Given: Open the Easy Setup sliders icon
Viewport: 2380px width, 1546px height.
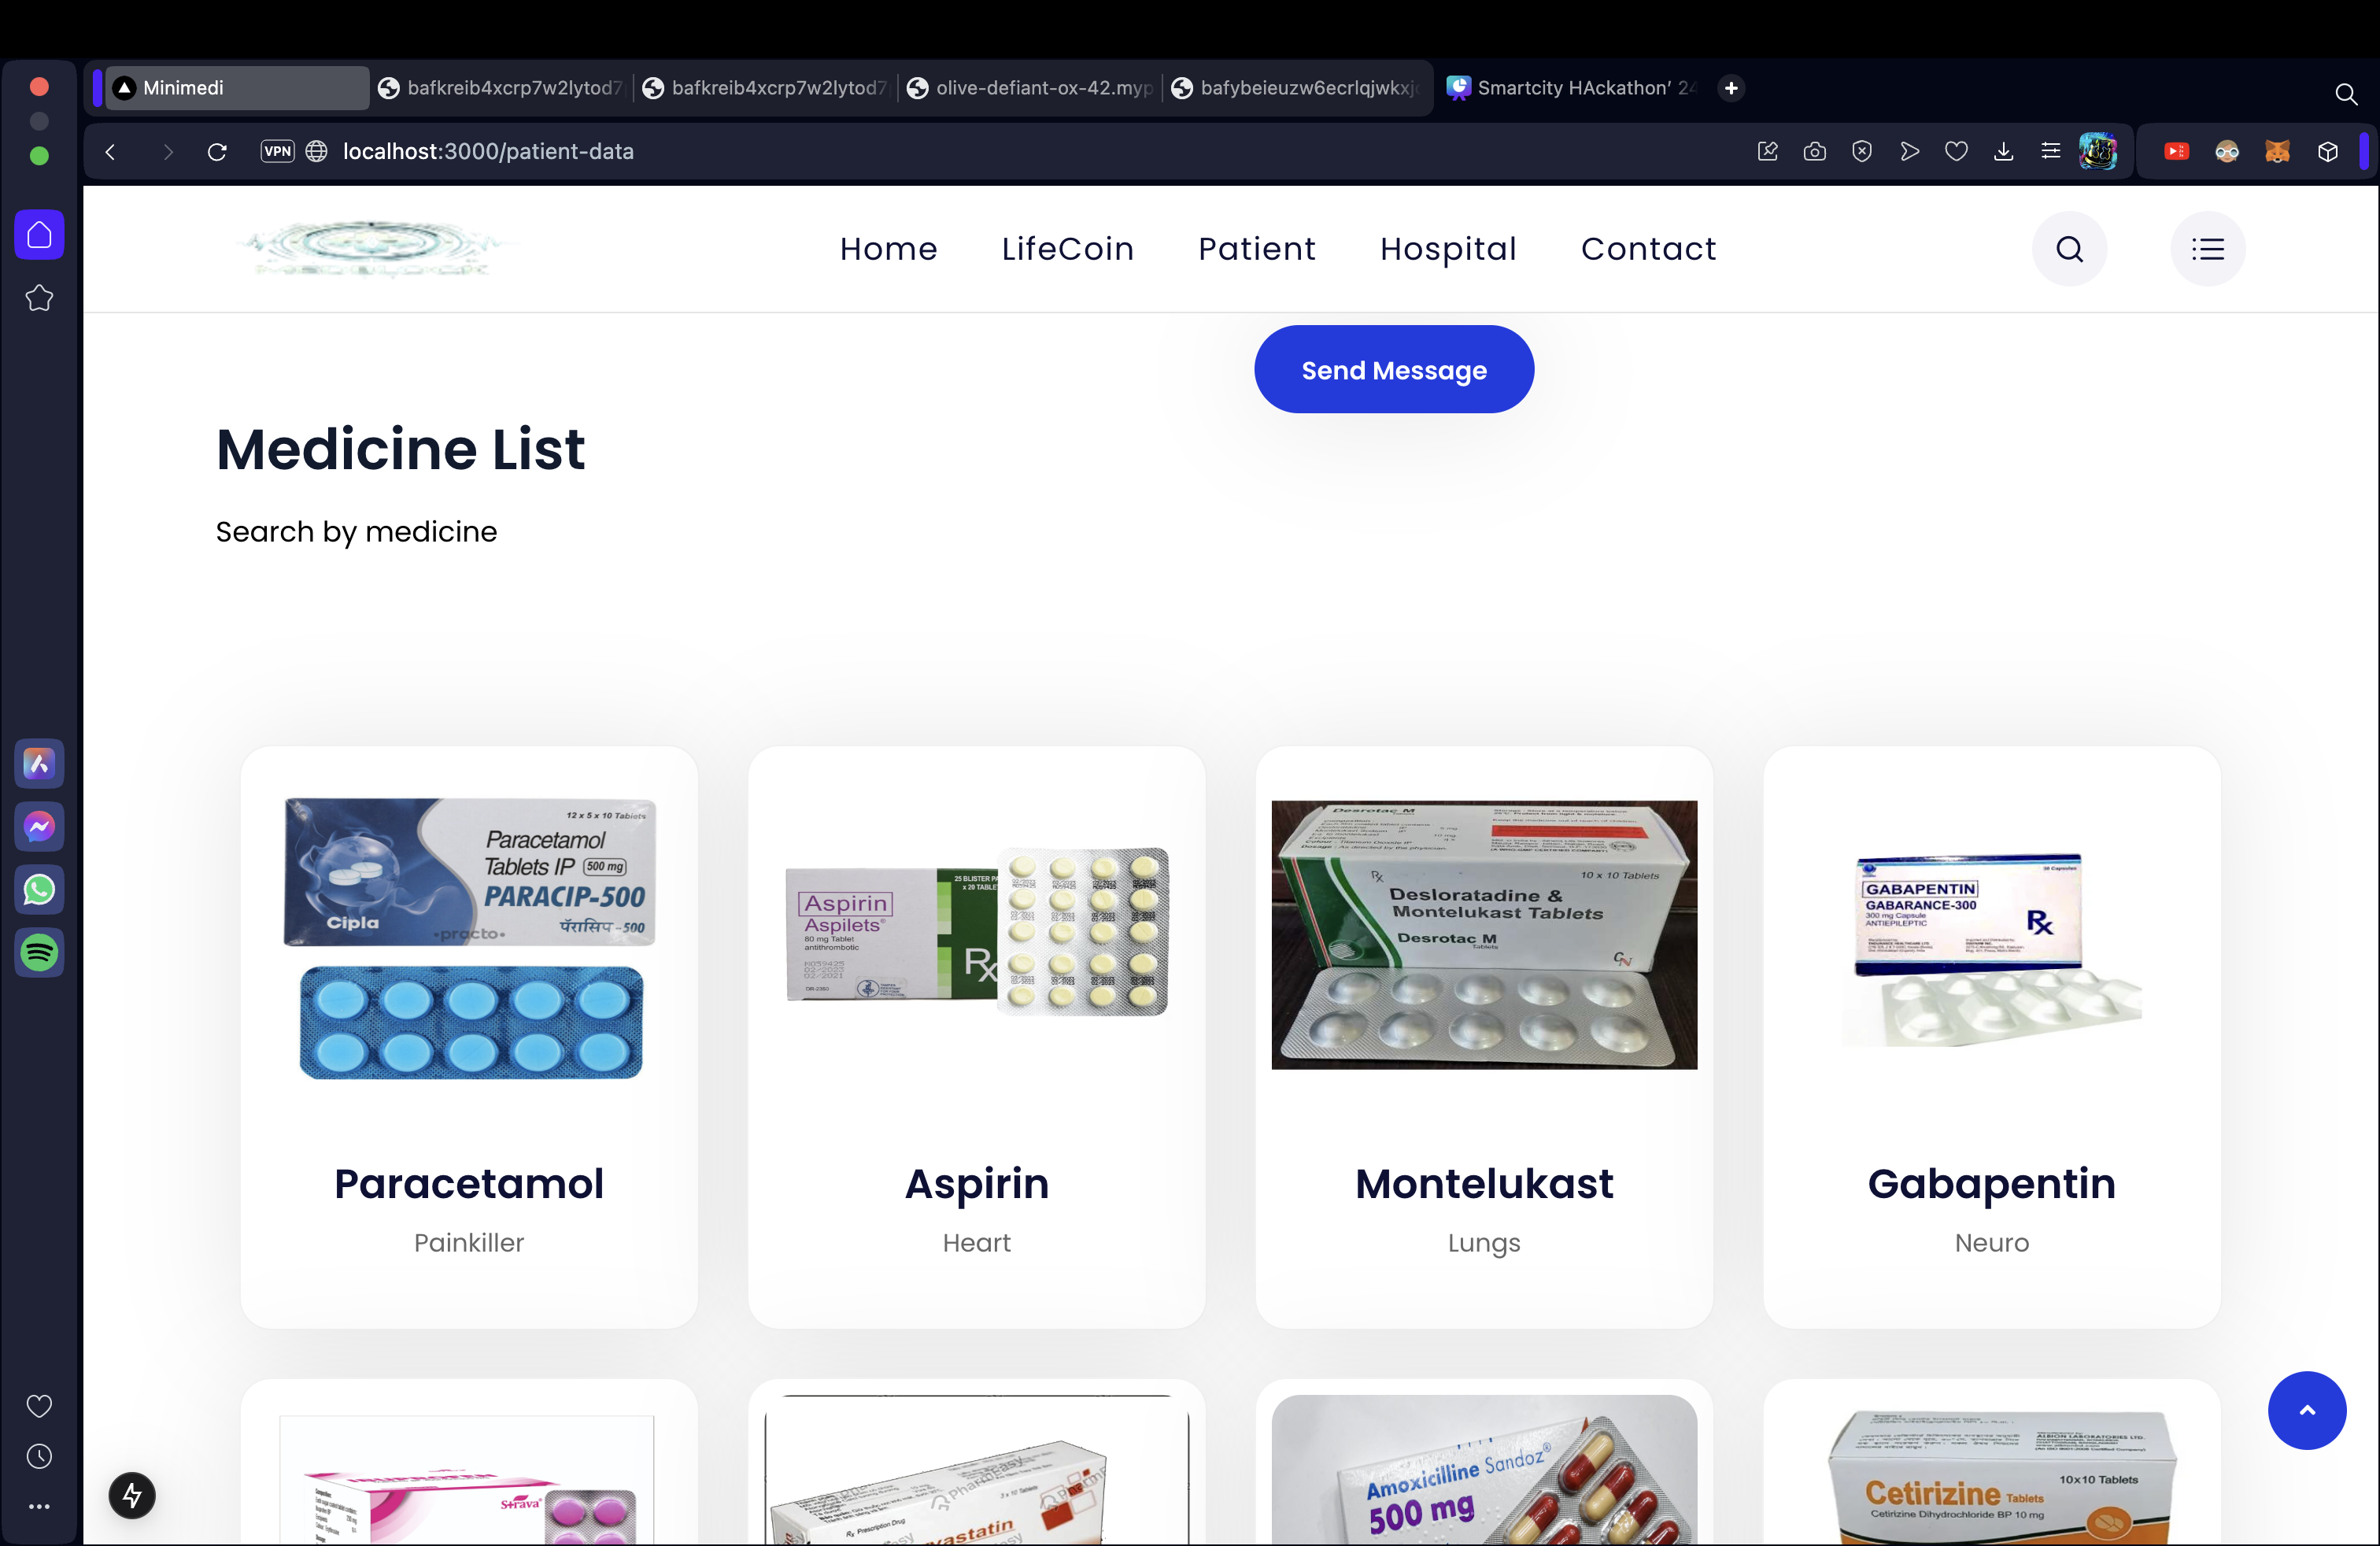Looking at the screenshot, I should (2050, 151).
